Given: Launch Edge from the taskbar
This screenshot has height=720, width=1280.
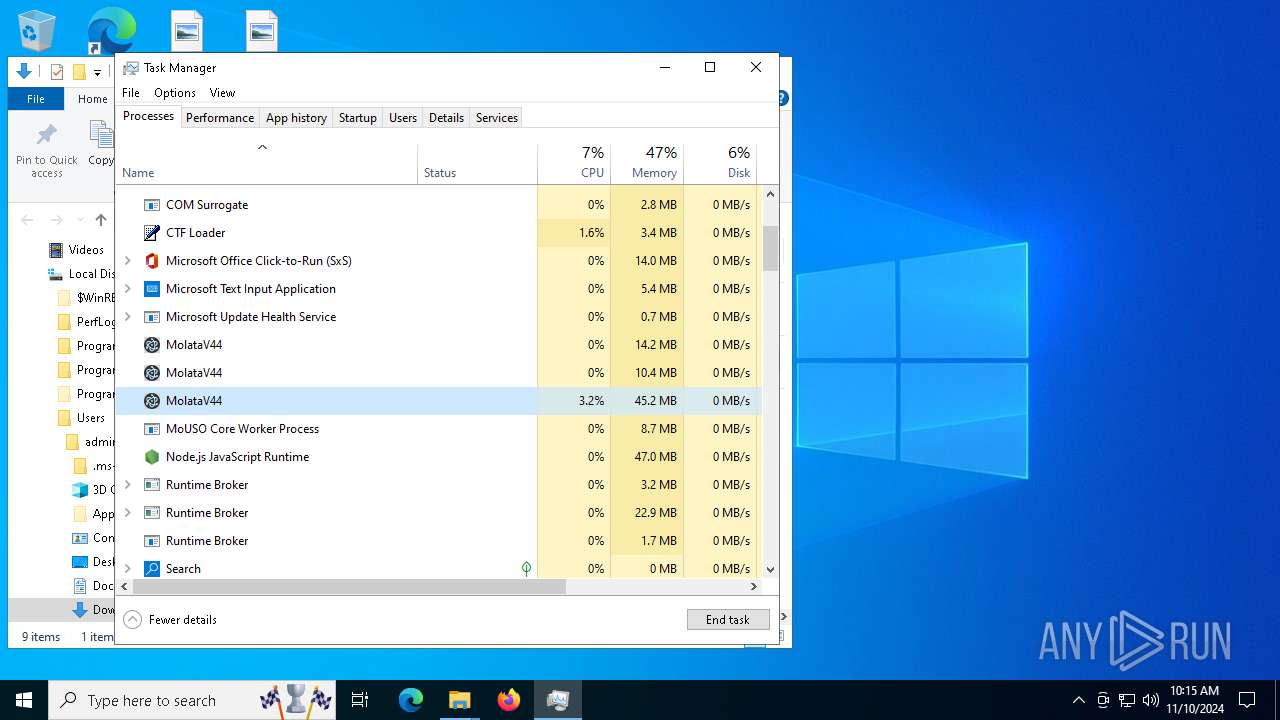Looking at the screenshot, I should [411, 700].
